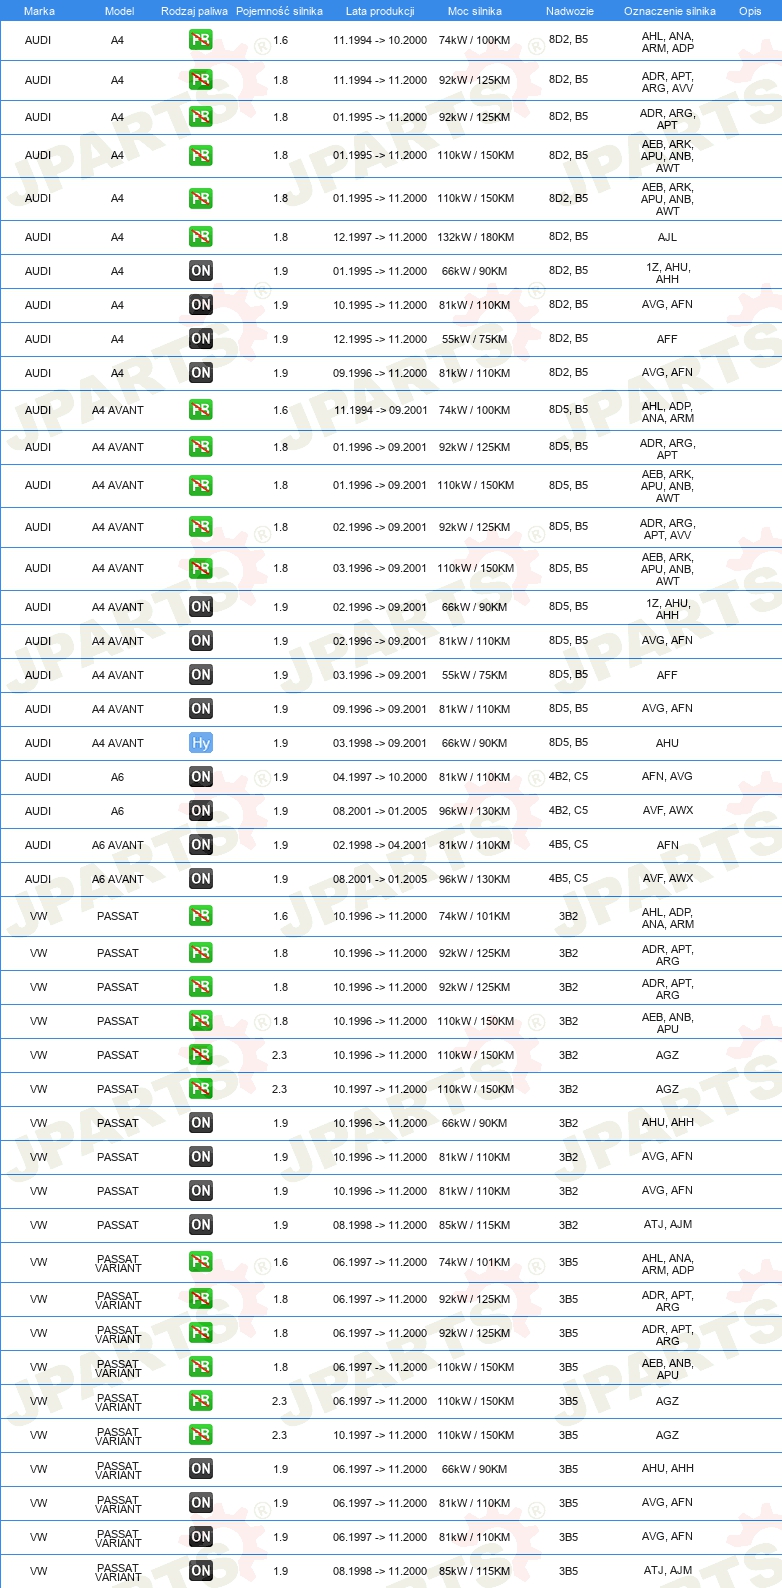
Task: Click the ADR, APT, ARG, AVV engine codes cell
Action: pyautogui.click(x=667, y=82)
